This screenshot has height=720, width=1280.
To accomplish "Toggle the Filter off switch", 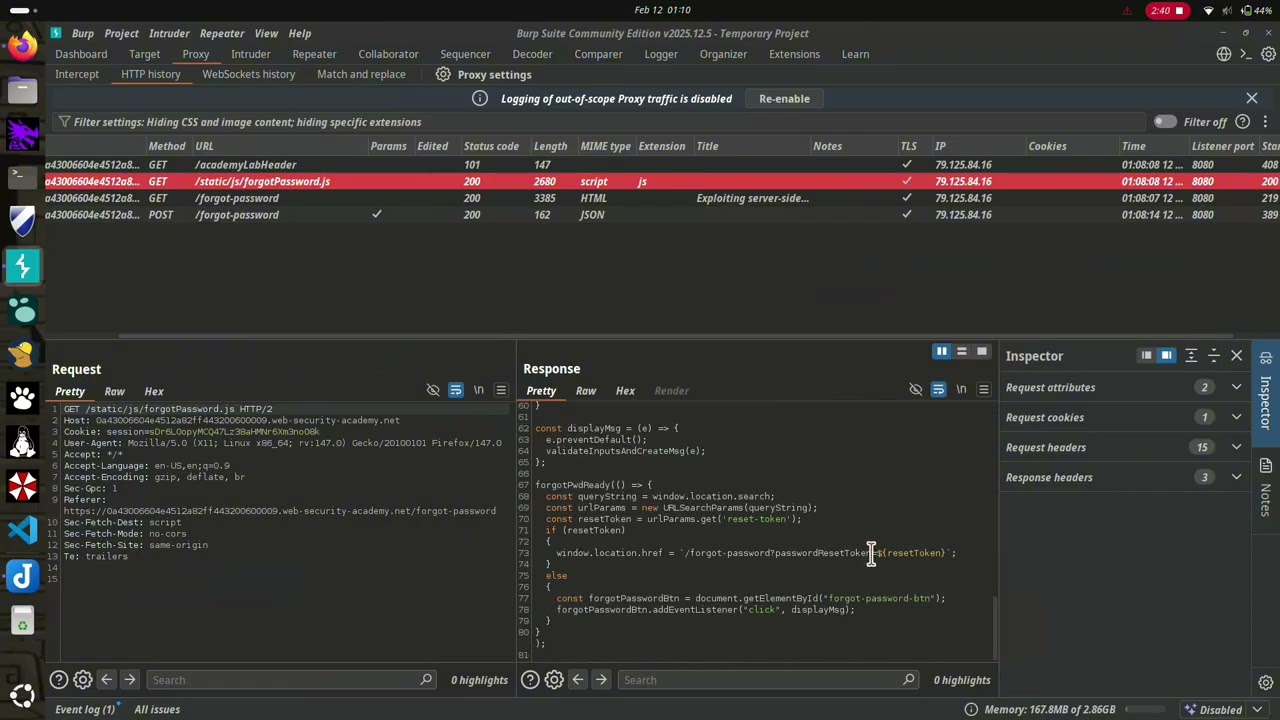I will click(x=1165, y=122).
